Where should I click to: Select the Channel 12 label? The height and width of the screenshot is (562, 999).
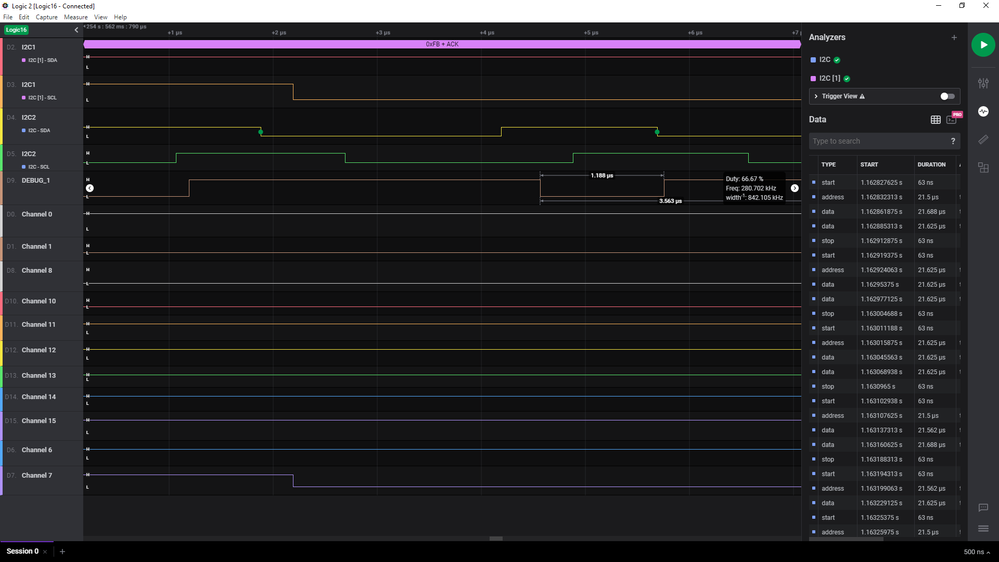point(39,350)
